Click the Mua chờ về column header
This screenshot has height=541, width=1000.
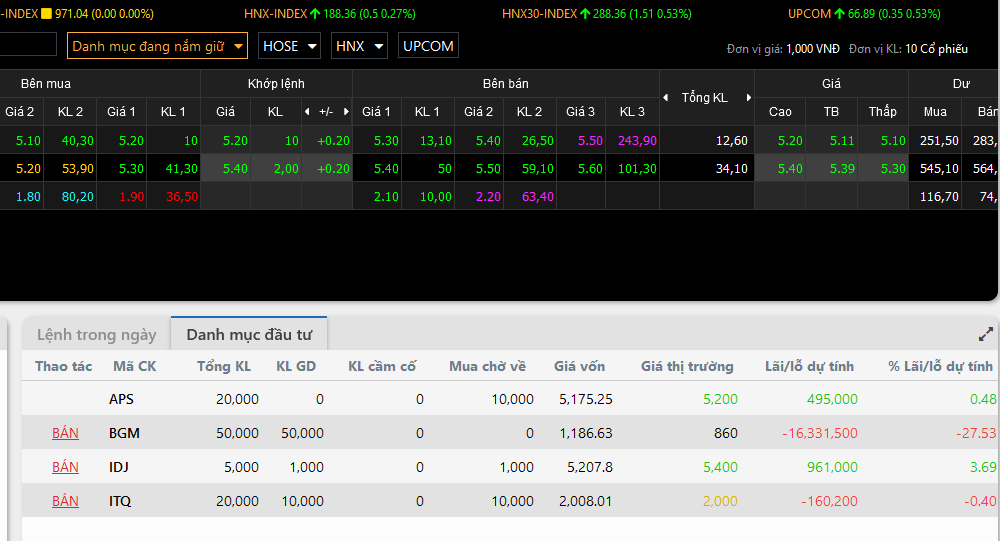point(487,366)
